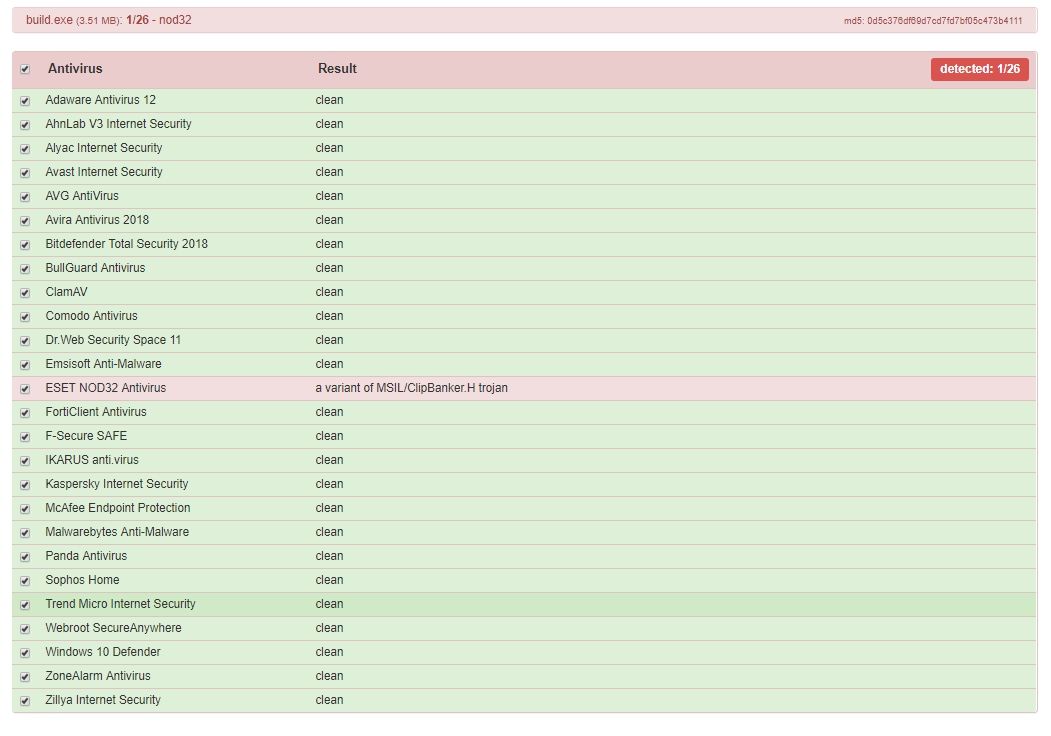Uncheck the Windows 10 Defender checkbox

coord(25,653)
